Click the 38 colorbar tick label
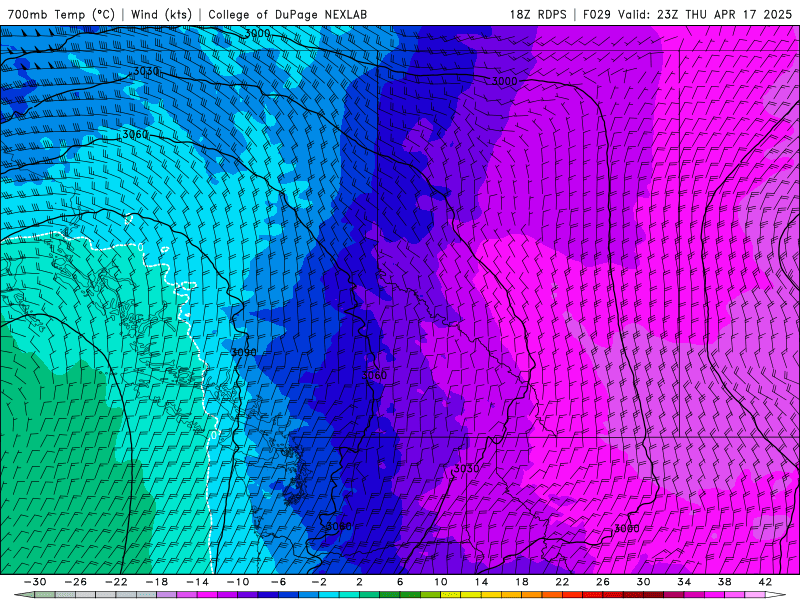800x600 pixels. pos(724,582)
